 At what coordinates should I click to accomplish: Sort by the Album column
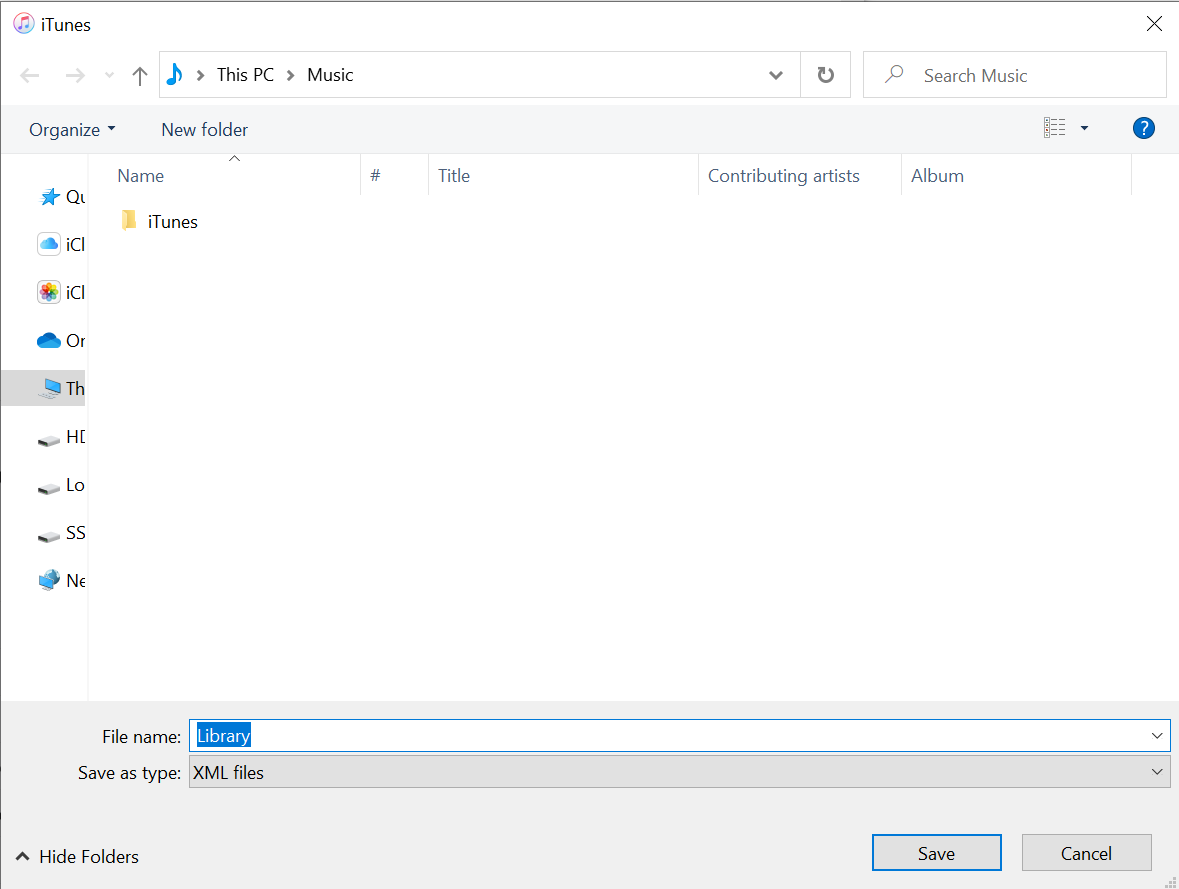click(937, 175)
